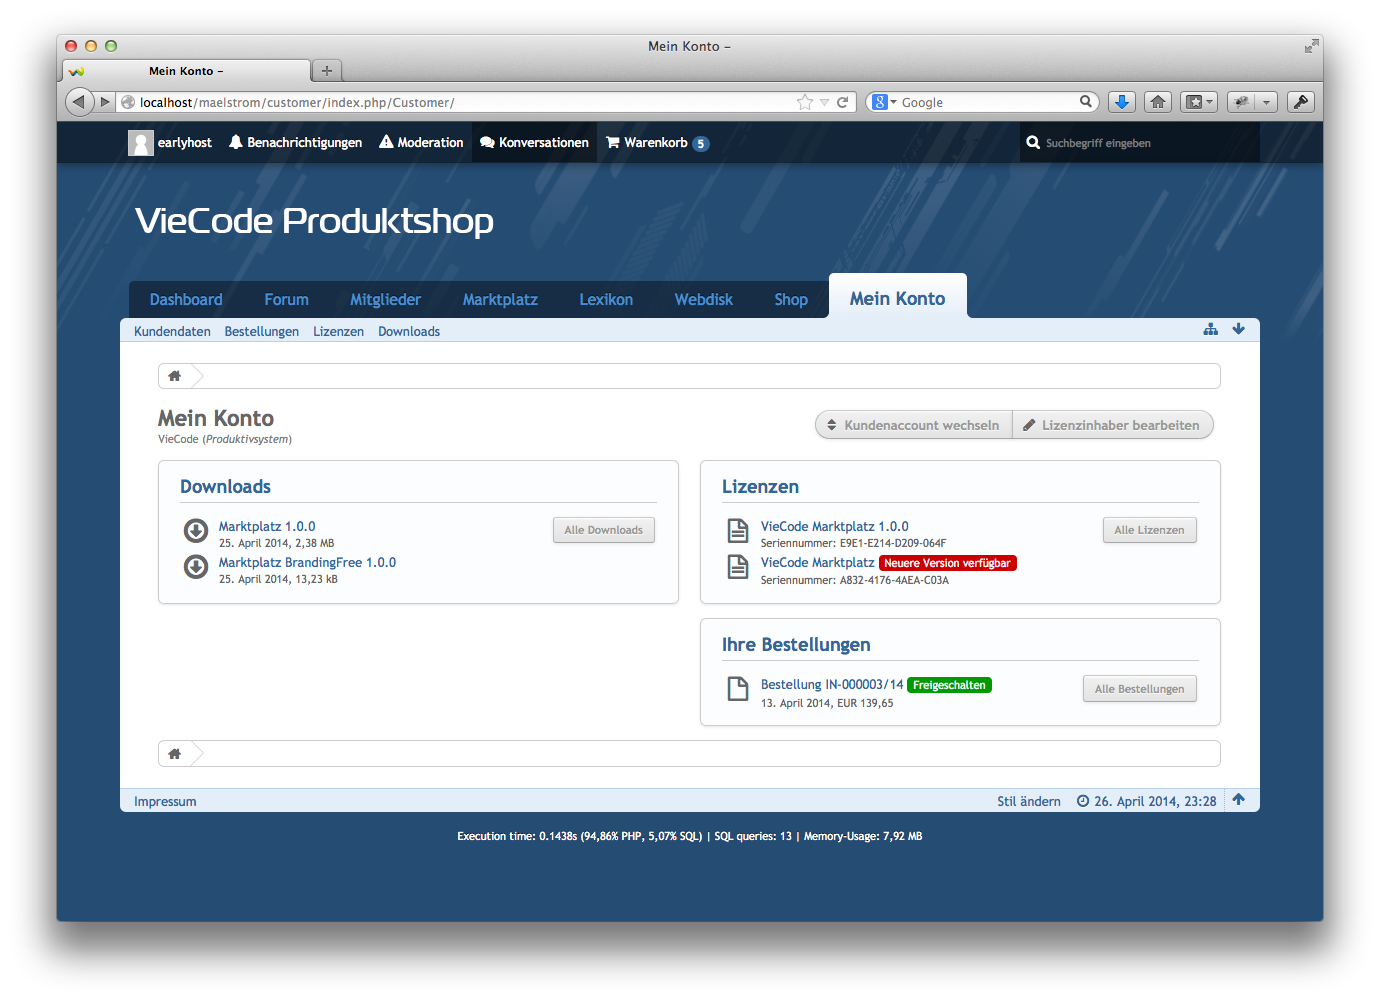
Task: Switch to the Forum tab
Action: (x=286, y=299)
